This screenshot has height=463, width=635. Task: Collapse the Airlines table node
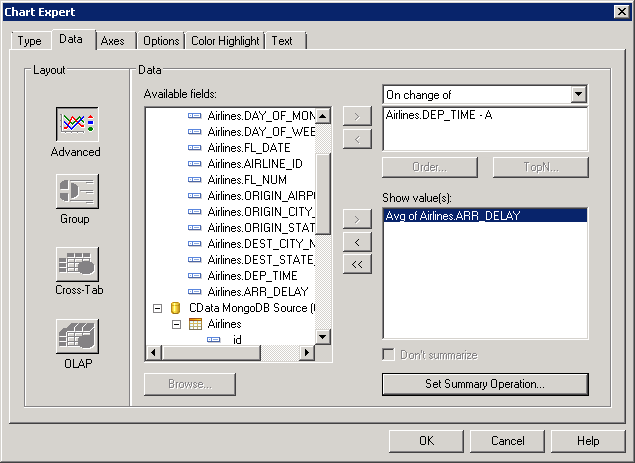(x=176, y=324)
